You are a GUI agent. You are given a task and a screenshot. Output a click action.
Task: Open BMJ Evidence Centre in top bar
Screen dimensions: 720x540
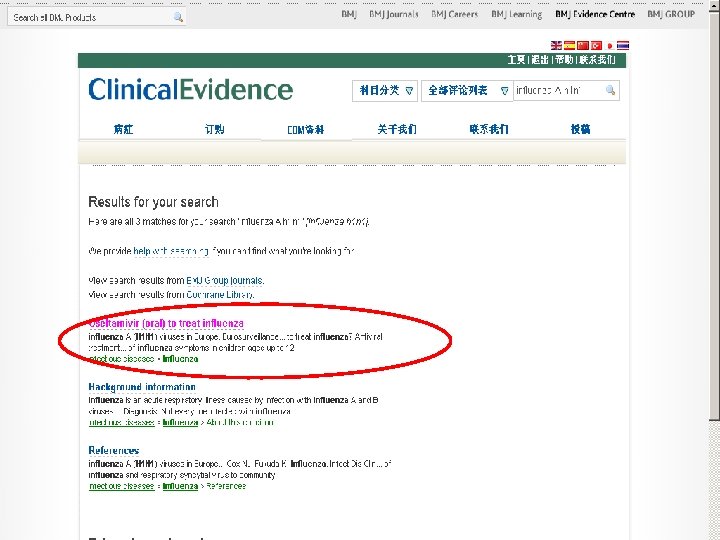pyautogui.click(x=595, y=14)
